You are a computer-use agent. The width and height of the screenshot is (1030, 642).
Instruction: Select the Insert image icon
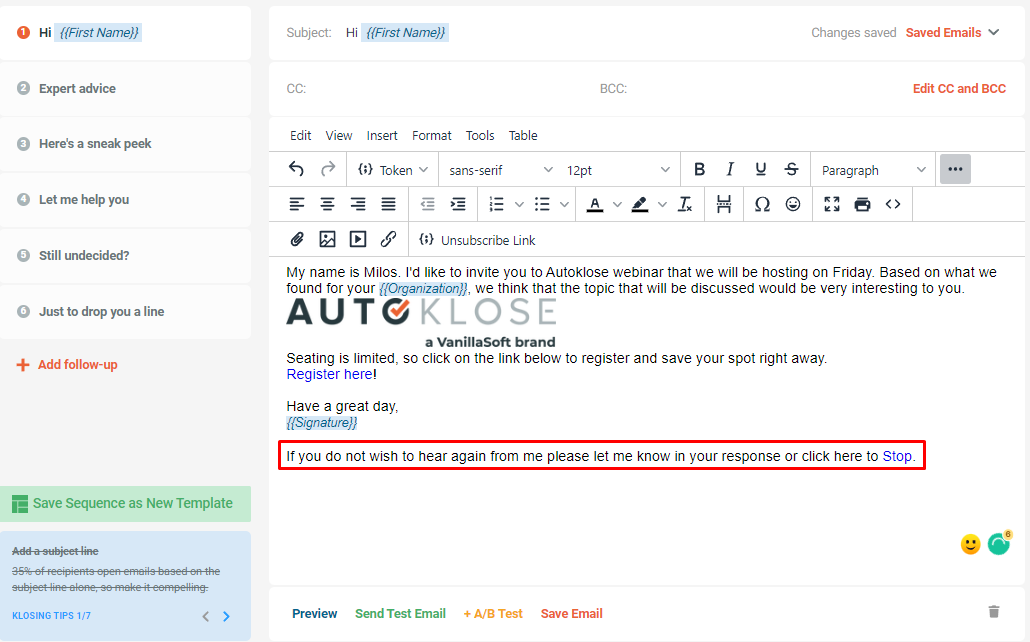pos(327,239)
